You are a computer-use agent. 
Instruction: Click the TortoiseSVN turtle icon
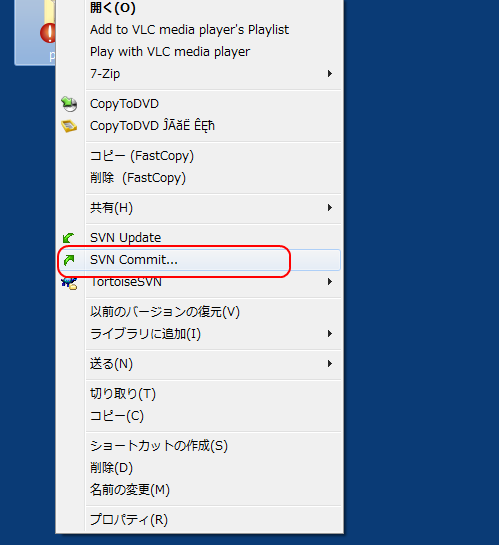pos(69,283)
